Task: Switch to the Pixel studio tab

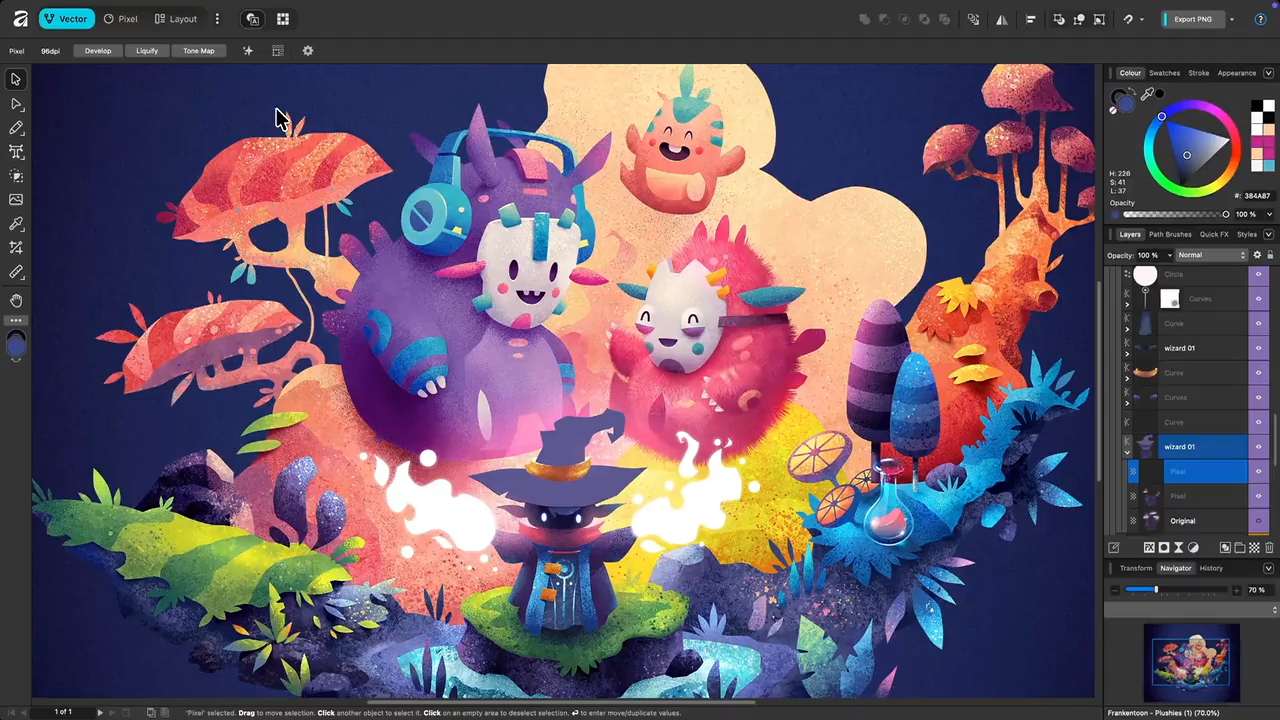Action: click(120, 19)
